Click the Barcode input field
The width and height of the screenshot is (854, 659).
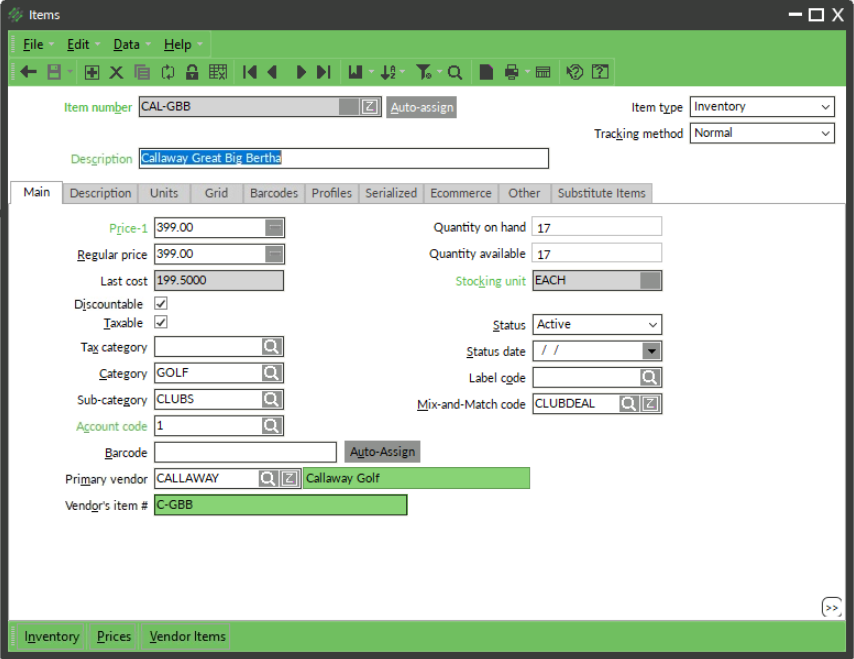(246, 452)
